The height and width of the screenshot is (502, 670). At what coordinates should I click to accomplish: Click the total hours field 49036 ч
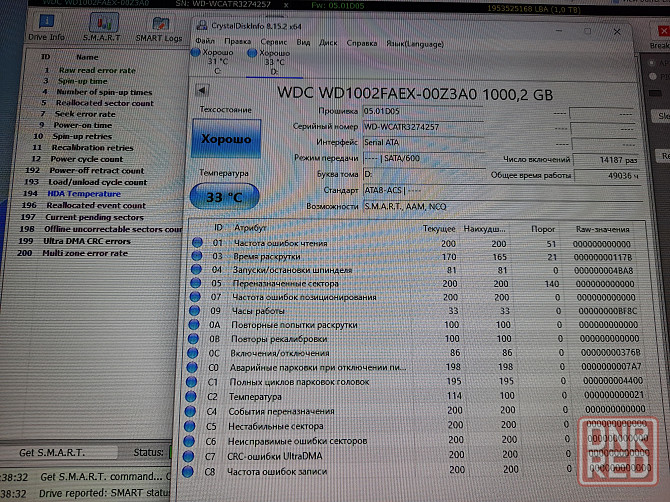(607, 176)
